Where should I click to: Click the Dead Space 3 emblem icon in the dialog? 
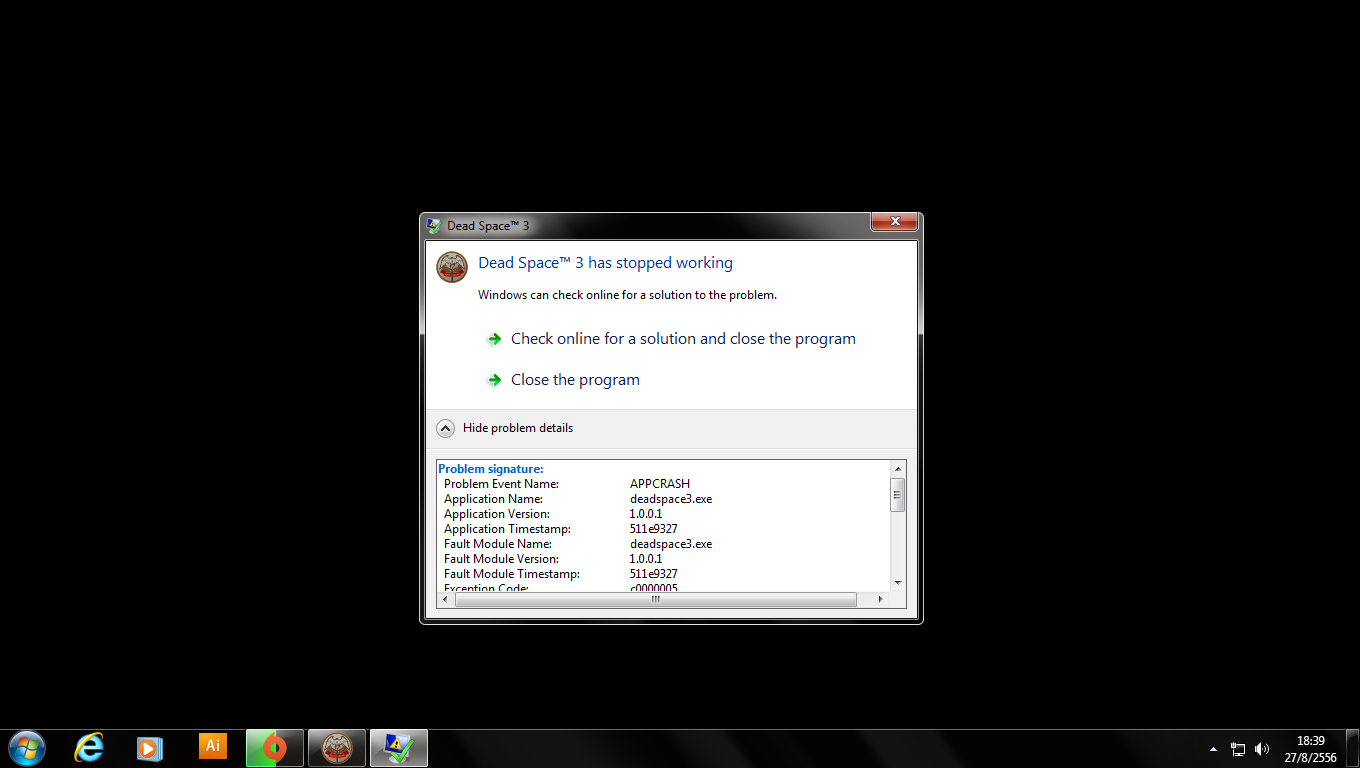452,267
